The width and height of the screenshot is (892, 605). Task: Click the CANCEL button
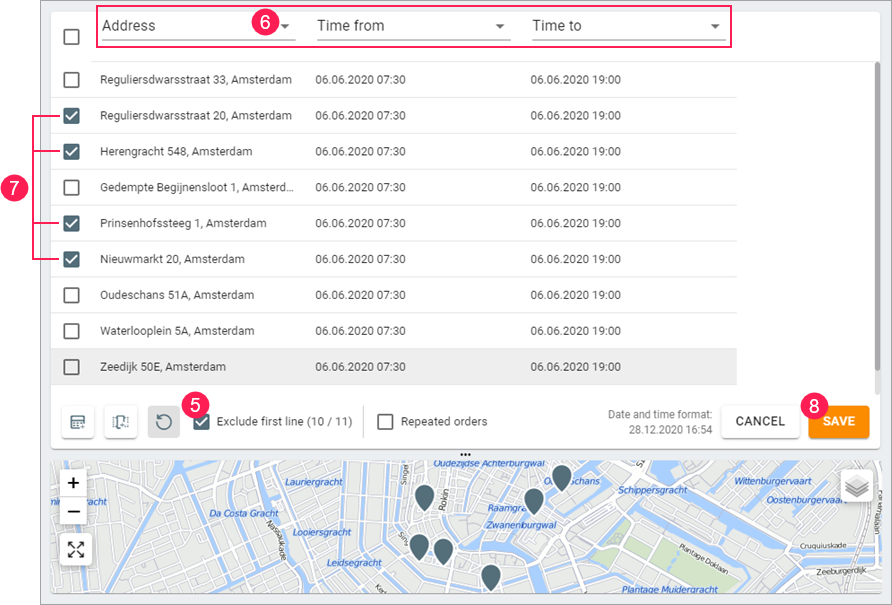tap(760, 422)
